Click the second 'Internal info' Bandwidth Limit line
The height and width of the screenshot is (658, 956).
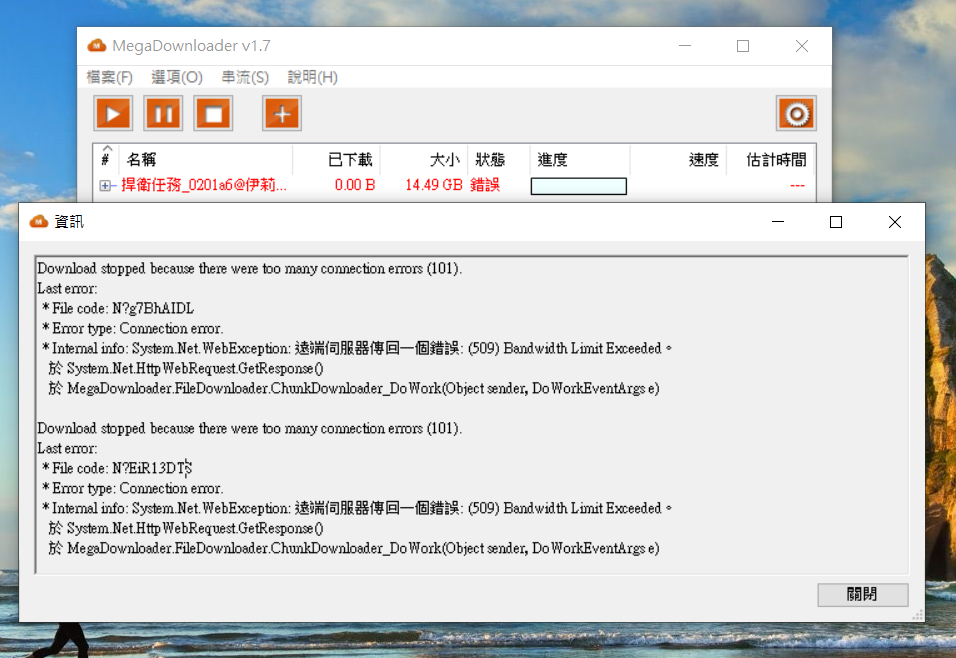coord(357,508)
